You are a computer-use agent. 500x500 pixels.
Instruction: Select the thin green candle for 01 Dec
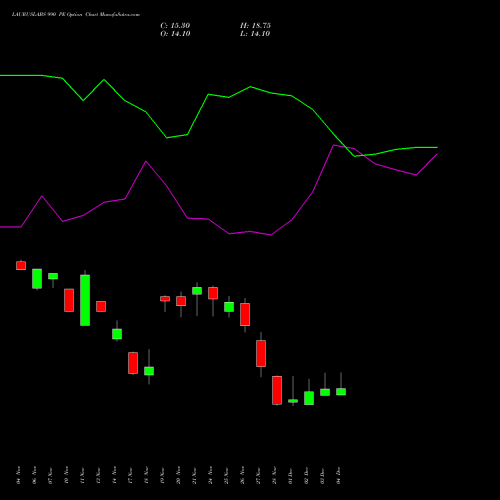coord(293,401)
